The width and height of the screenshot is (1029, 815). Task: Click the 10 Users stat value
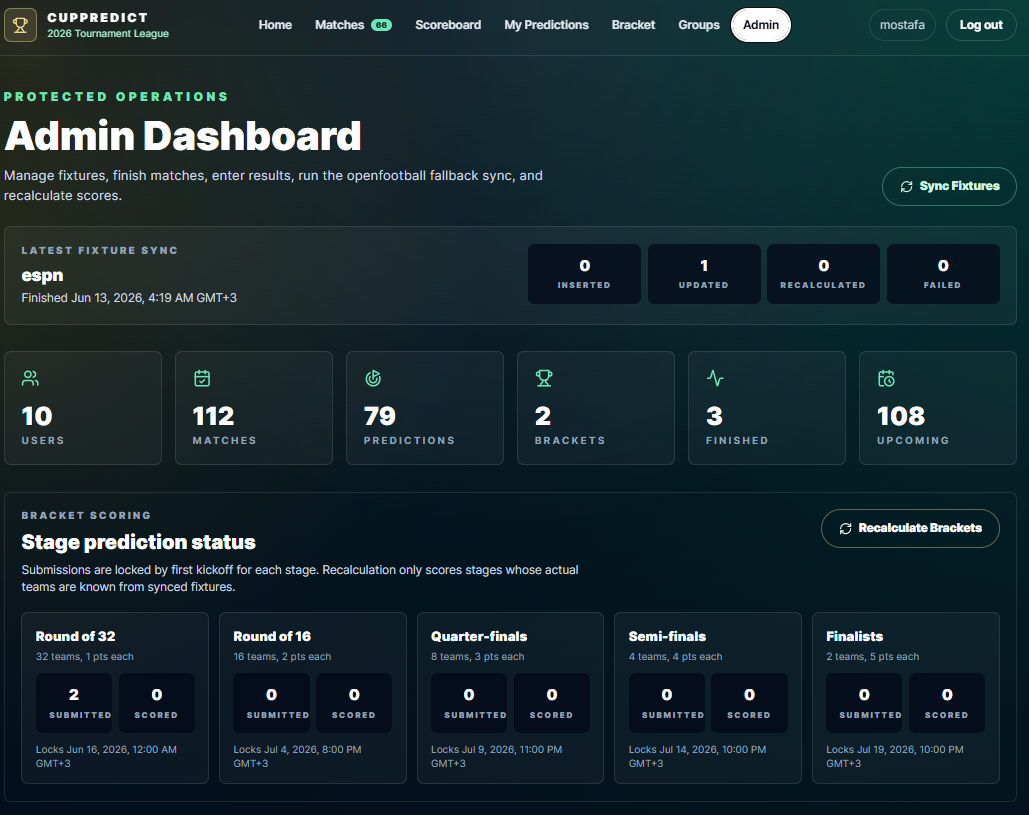tap(37, 416)
